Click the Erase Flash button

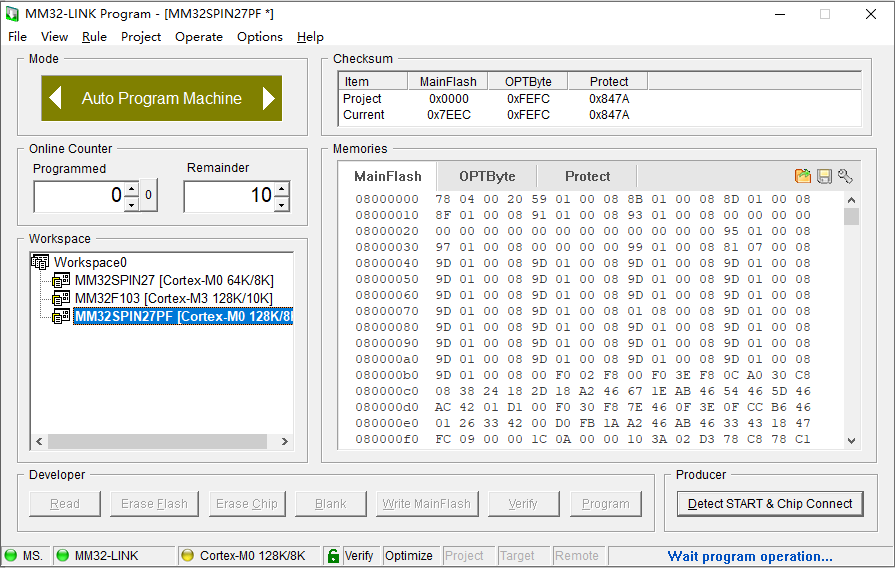point(154,503)
